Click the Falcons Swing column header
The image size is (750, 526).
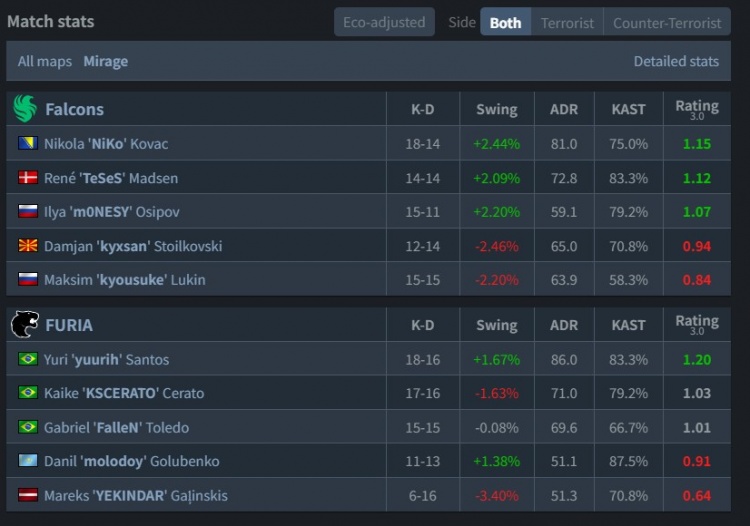496,109
